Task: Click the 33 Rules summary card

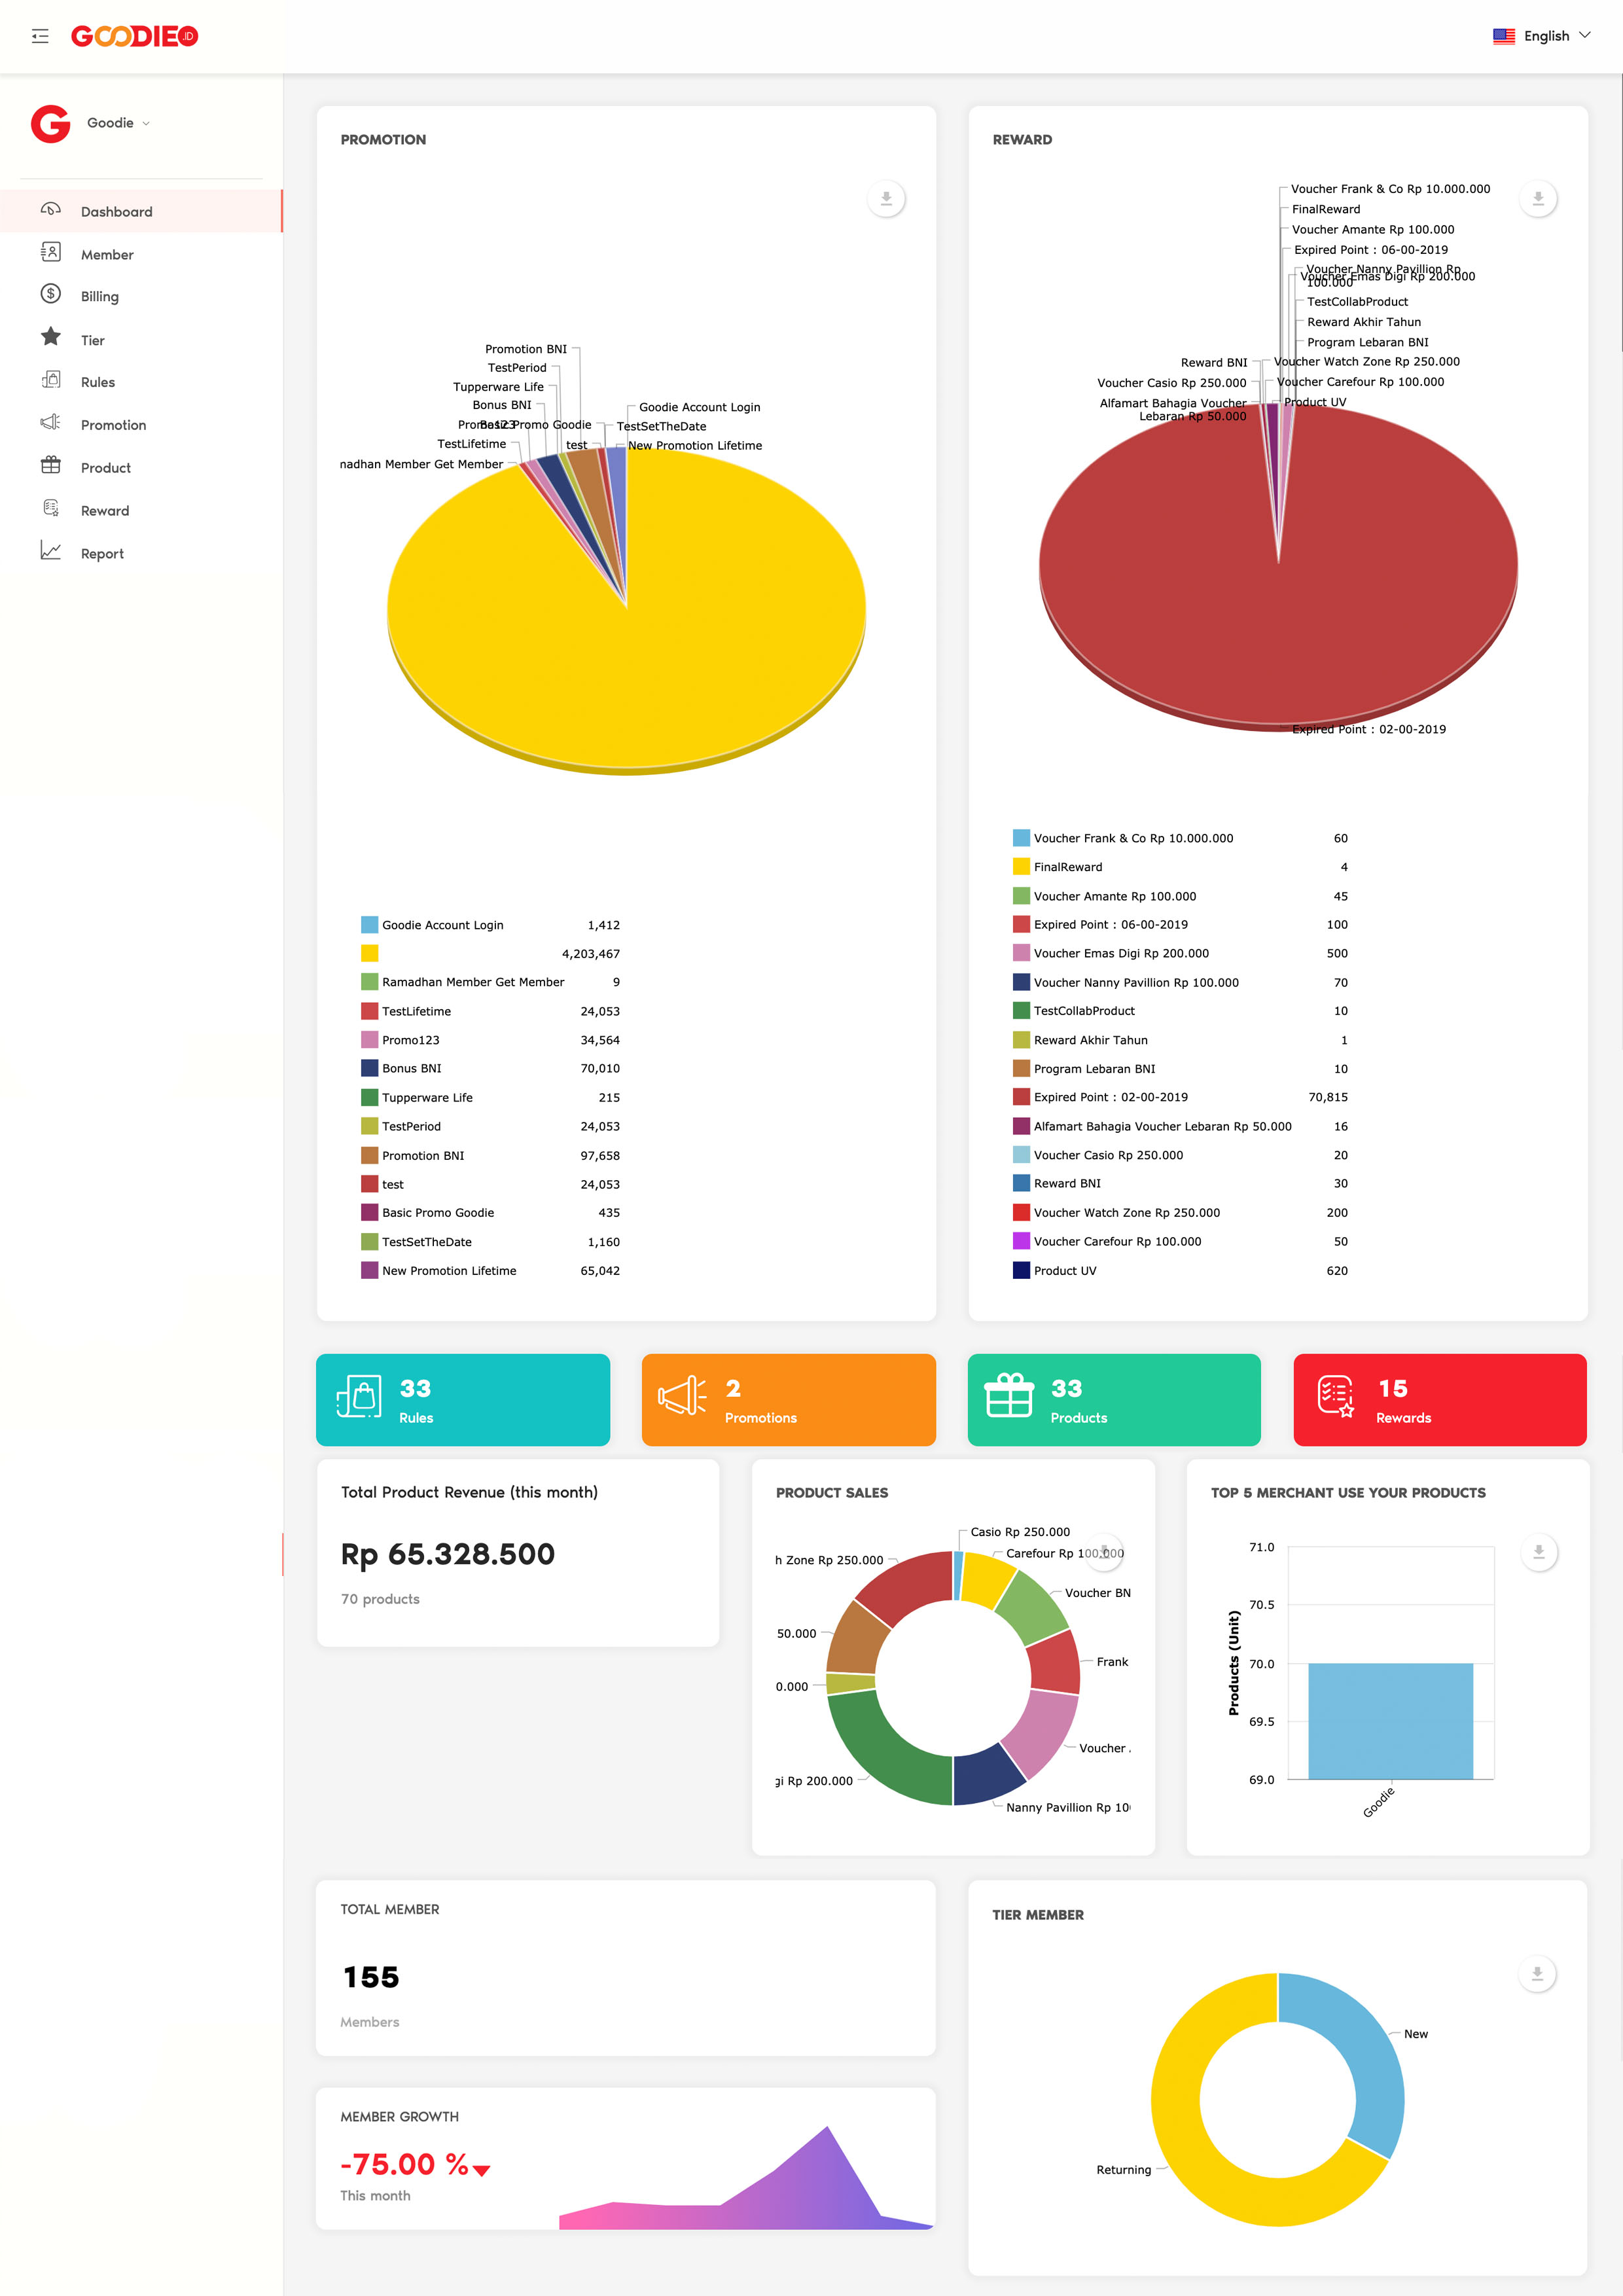Action: (463, 1400)
